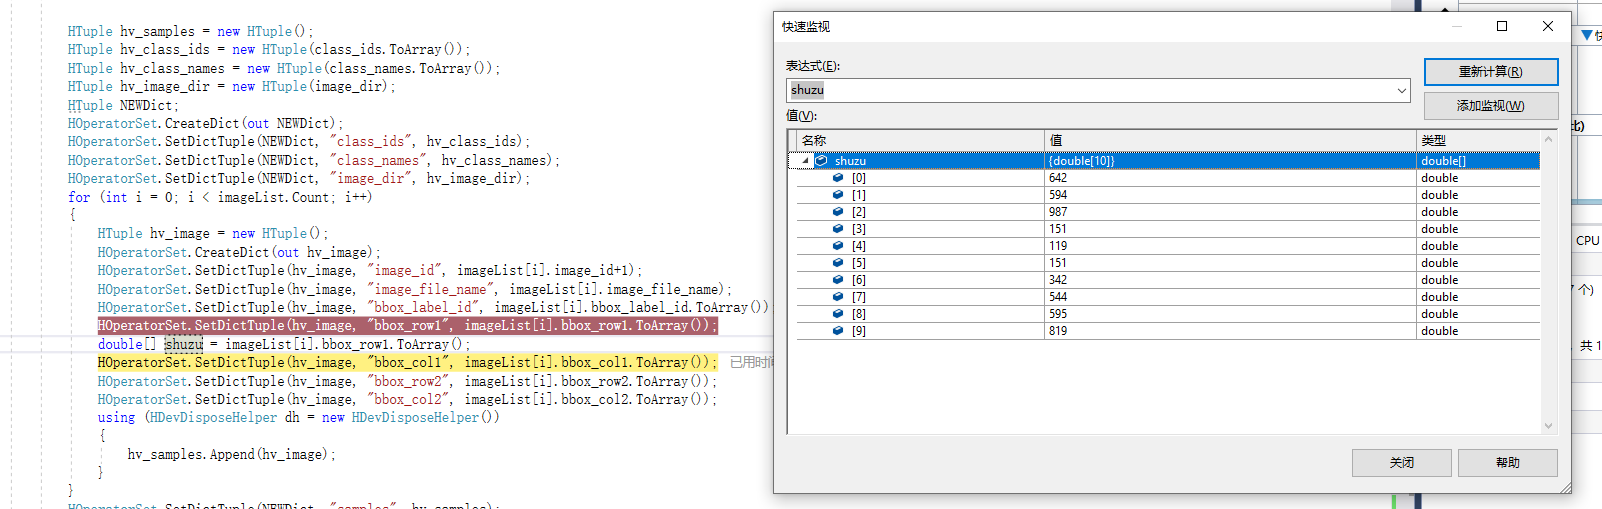This screenshot has height=509, width=1602.
Task: Click the 类型 column header
Action: point(1477,140)
